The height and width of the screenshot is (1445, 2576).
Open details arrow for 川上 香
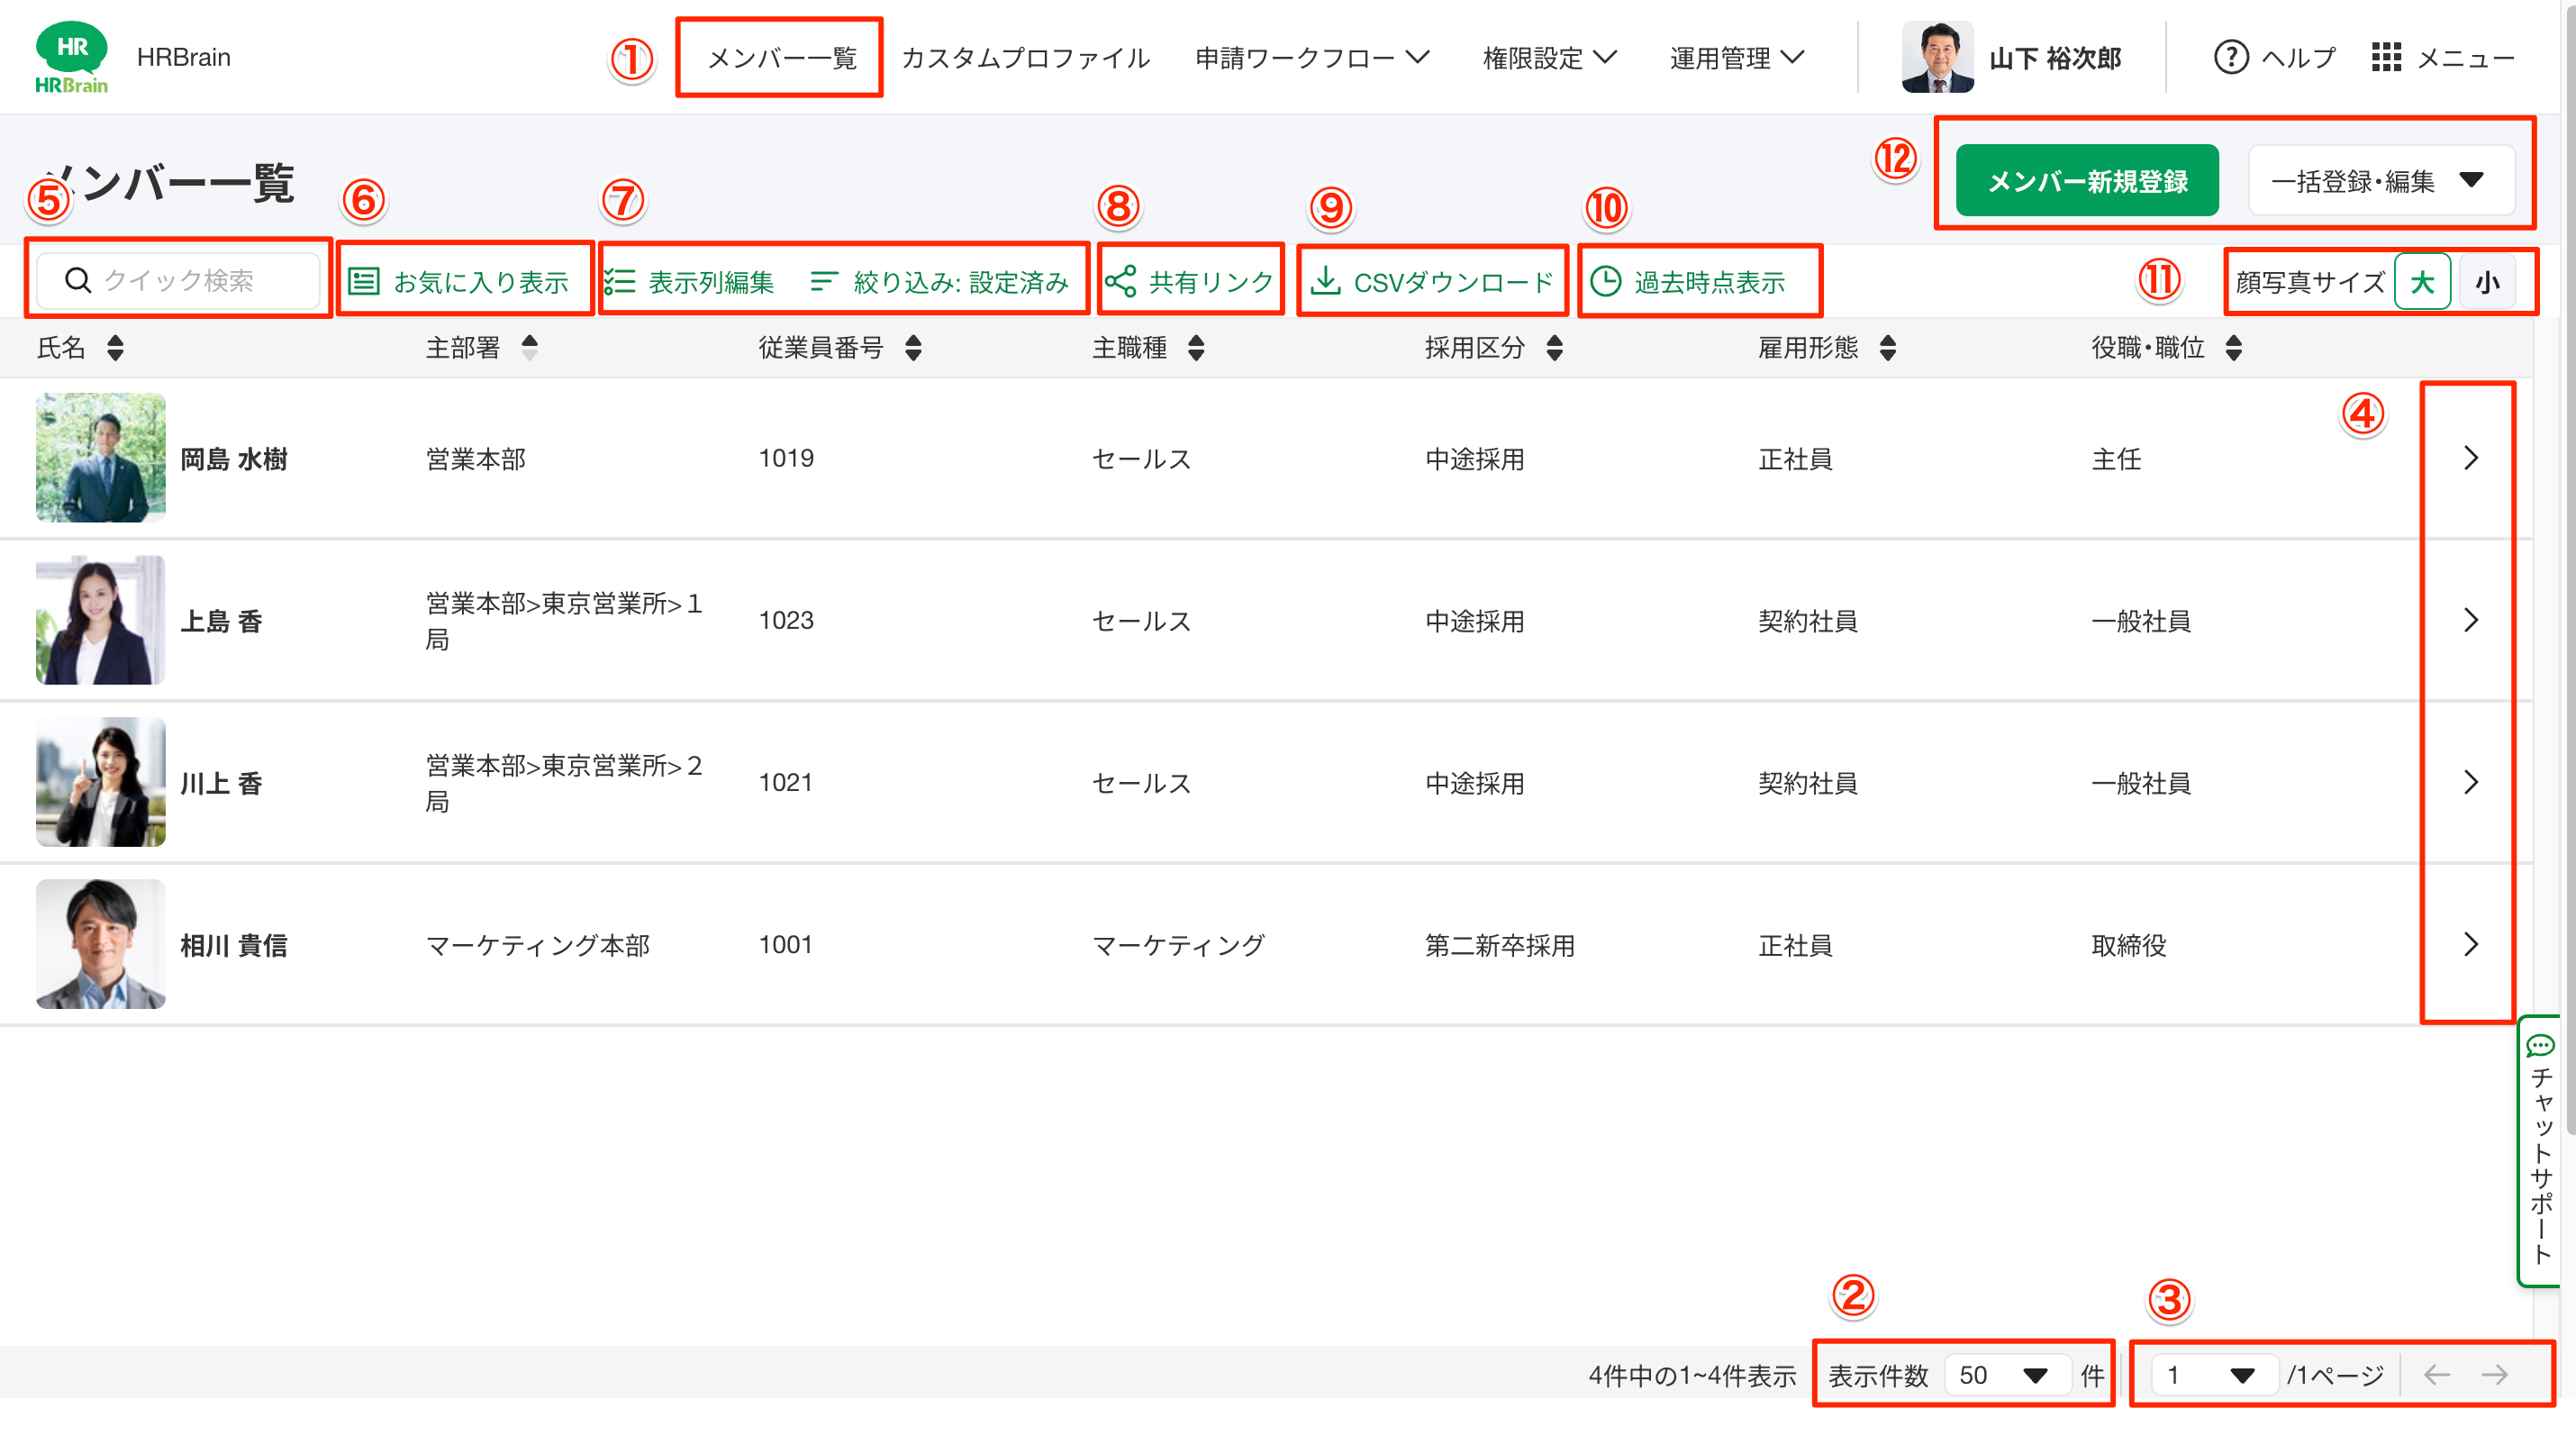point(2470,782)
